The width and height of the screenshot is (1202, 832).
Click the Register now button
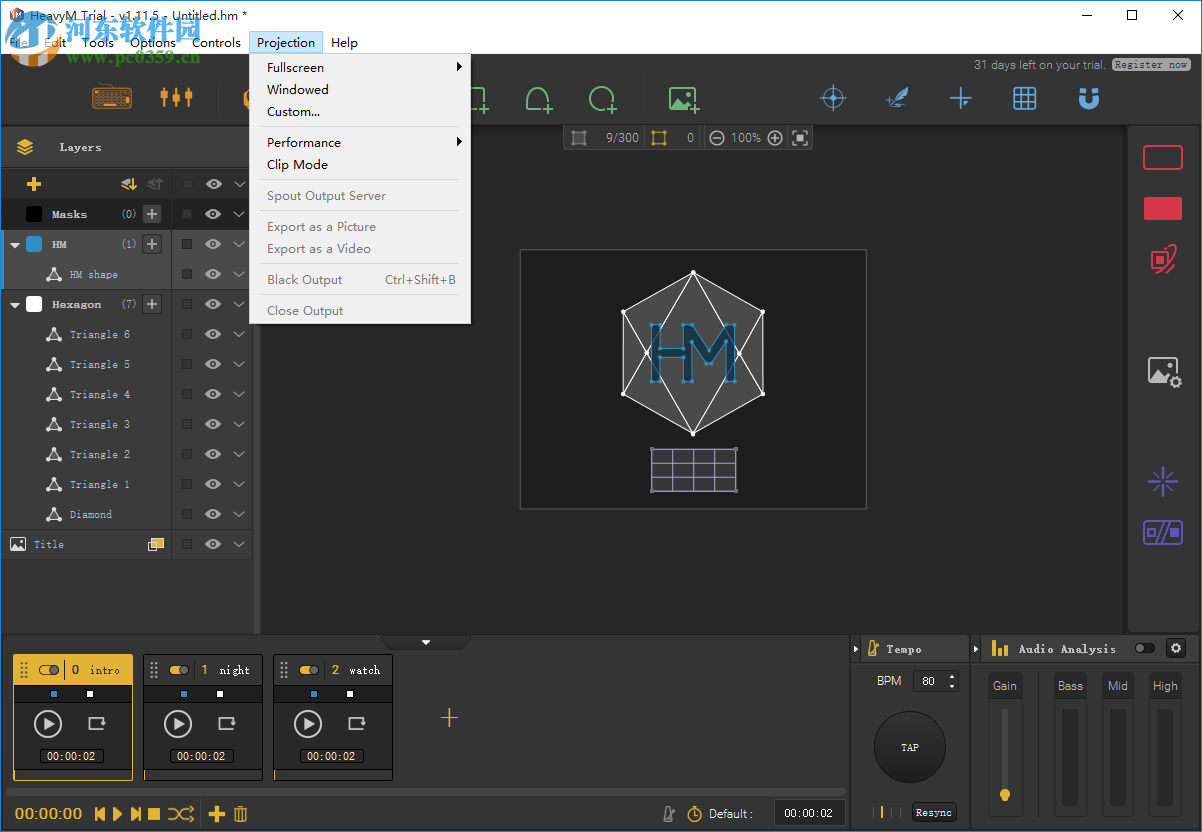coord(1151,65)
